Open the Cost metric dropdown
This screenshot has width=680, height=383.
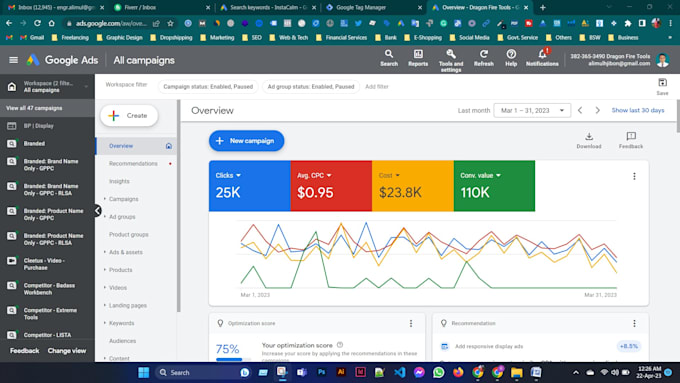click(389, 175)
